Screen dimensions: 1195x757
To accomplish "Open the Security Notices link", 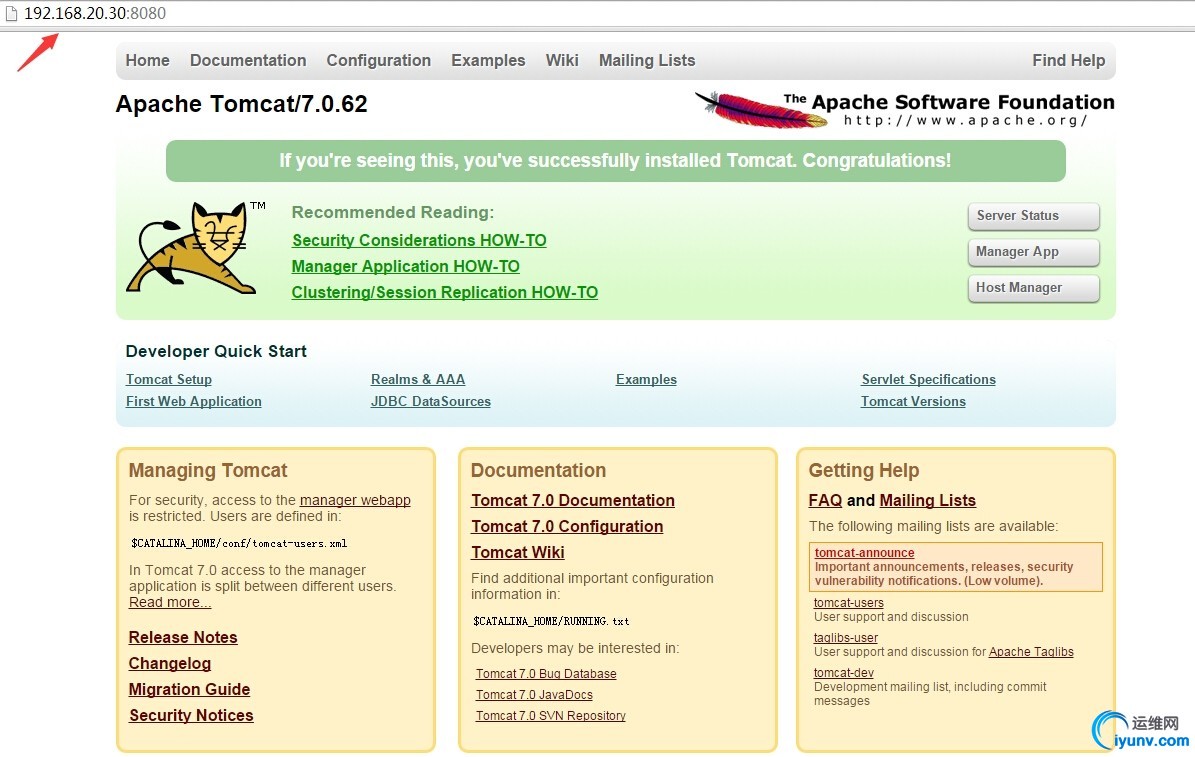I will click(x=191, y=715).
